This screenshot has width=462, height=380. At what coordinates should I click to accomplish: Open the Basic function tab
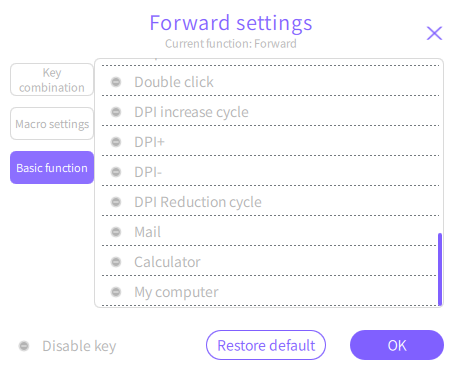(x=52, y=168)
